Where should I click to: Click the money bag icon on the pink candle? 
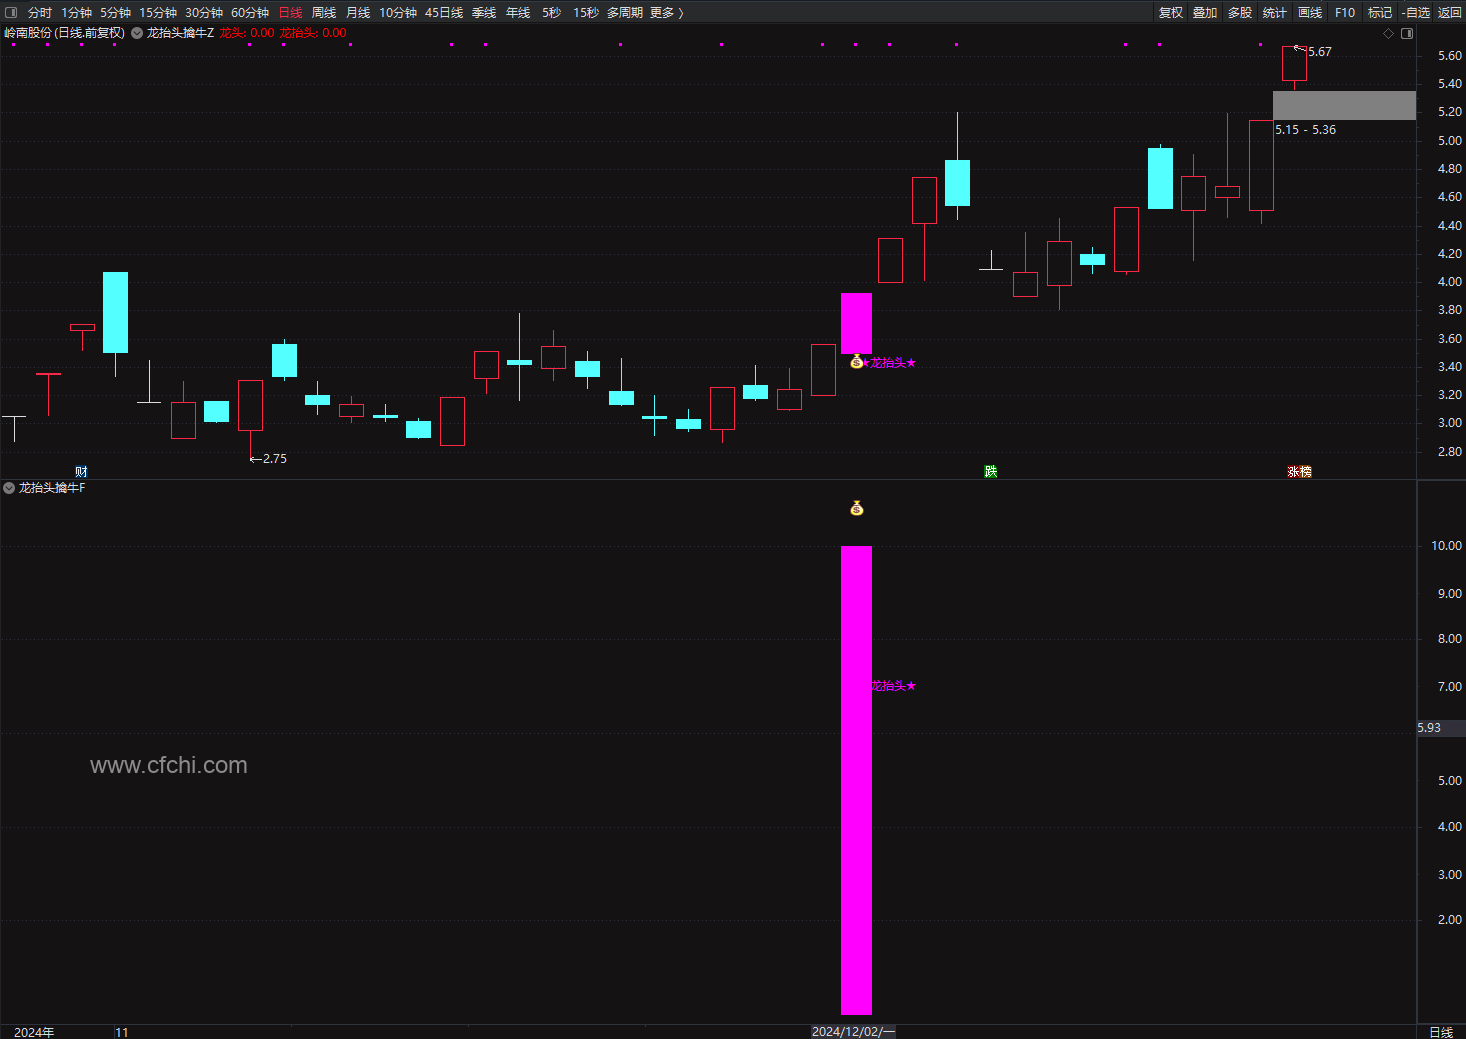pyautogui.click(x=856, y=362)
